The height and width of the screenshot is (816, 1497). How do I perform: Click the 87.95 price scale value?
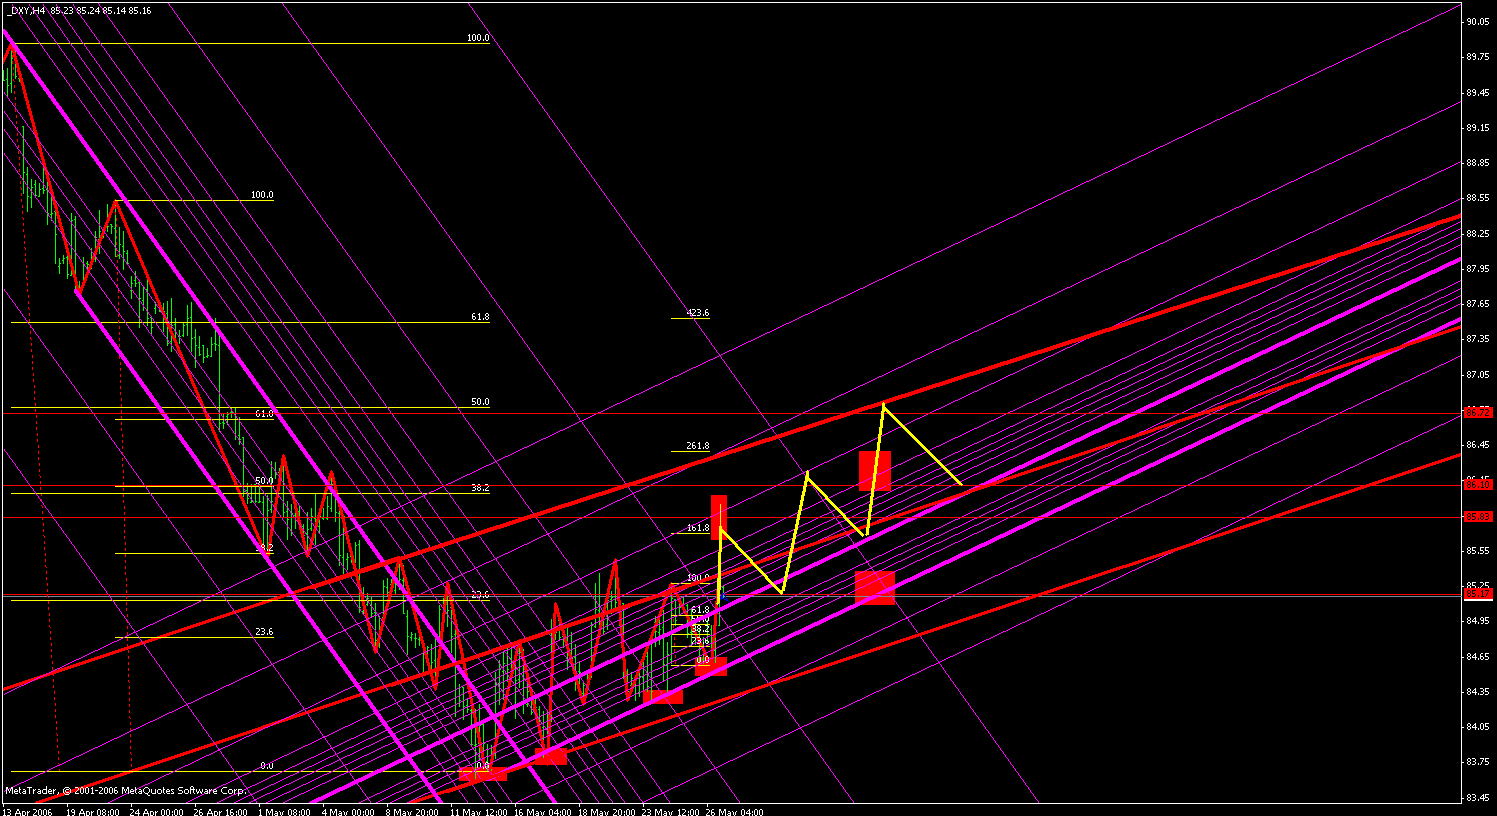pyautogui.click(x=1479, y=268)
